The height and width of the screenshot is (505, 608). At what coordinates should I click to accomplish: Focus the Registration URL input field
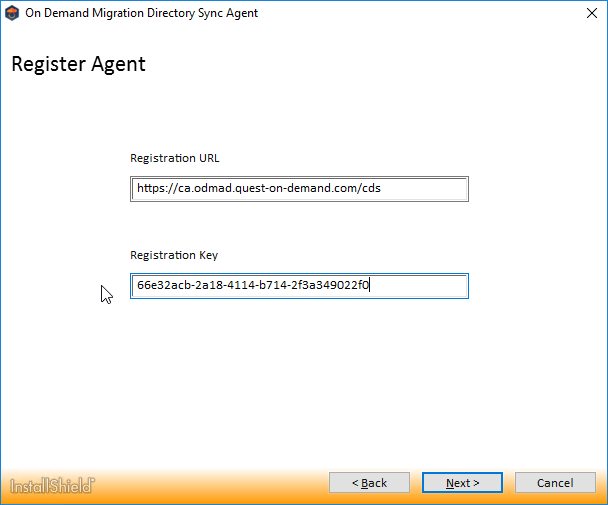(x=299, y=188)
